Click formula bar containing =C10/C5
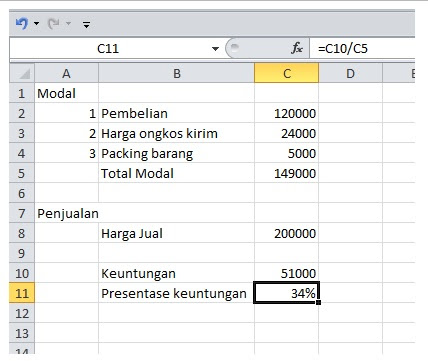Image resolution: width=428 pixels, height=361 pixels. coord(362,49)
